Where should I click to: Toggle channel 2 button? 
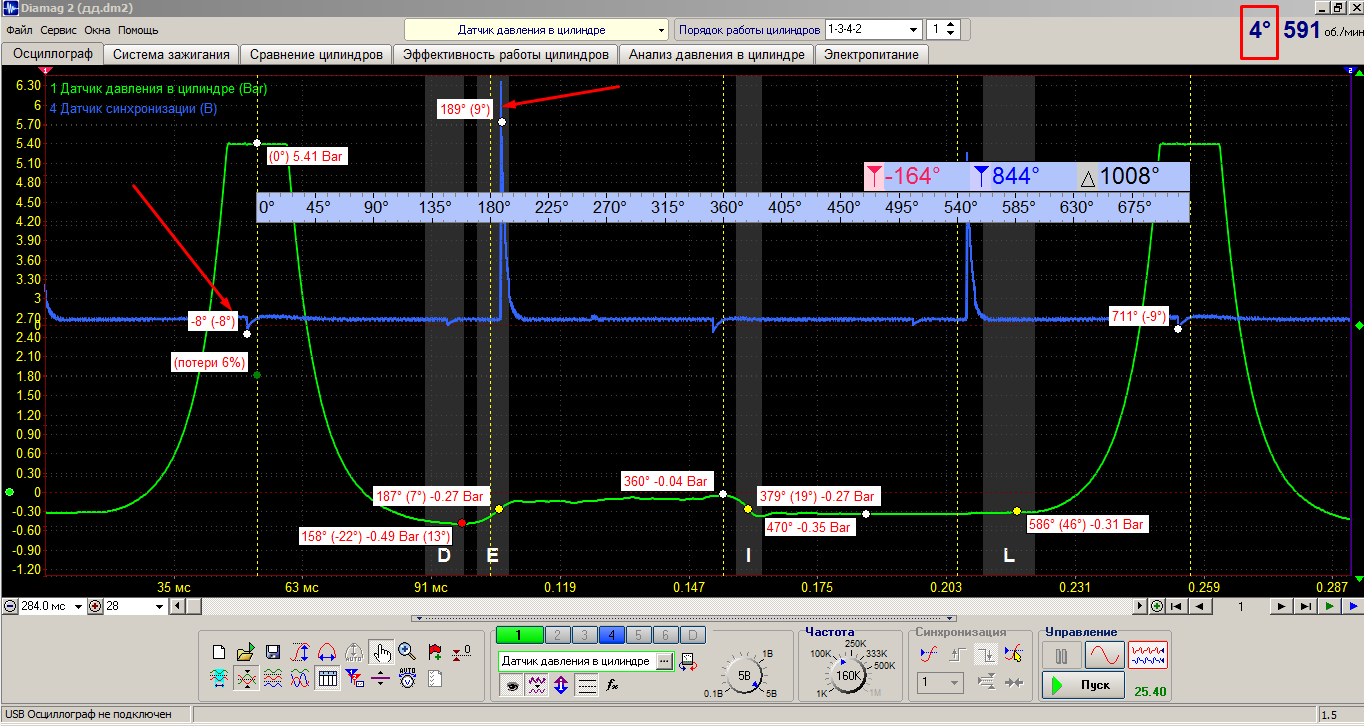point(558,635)
